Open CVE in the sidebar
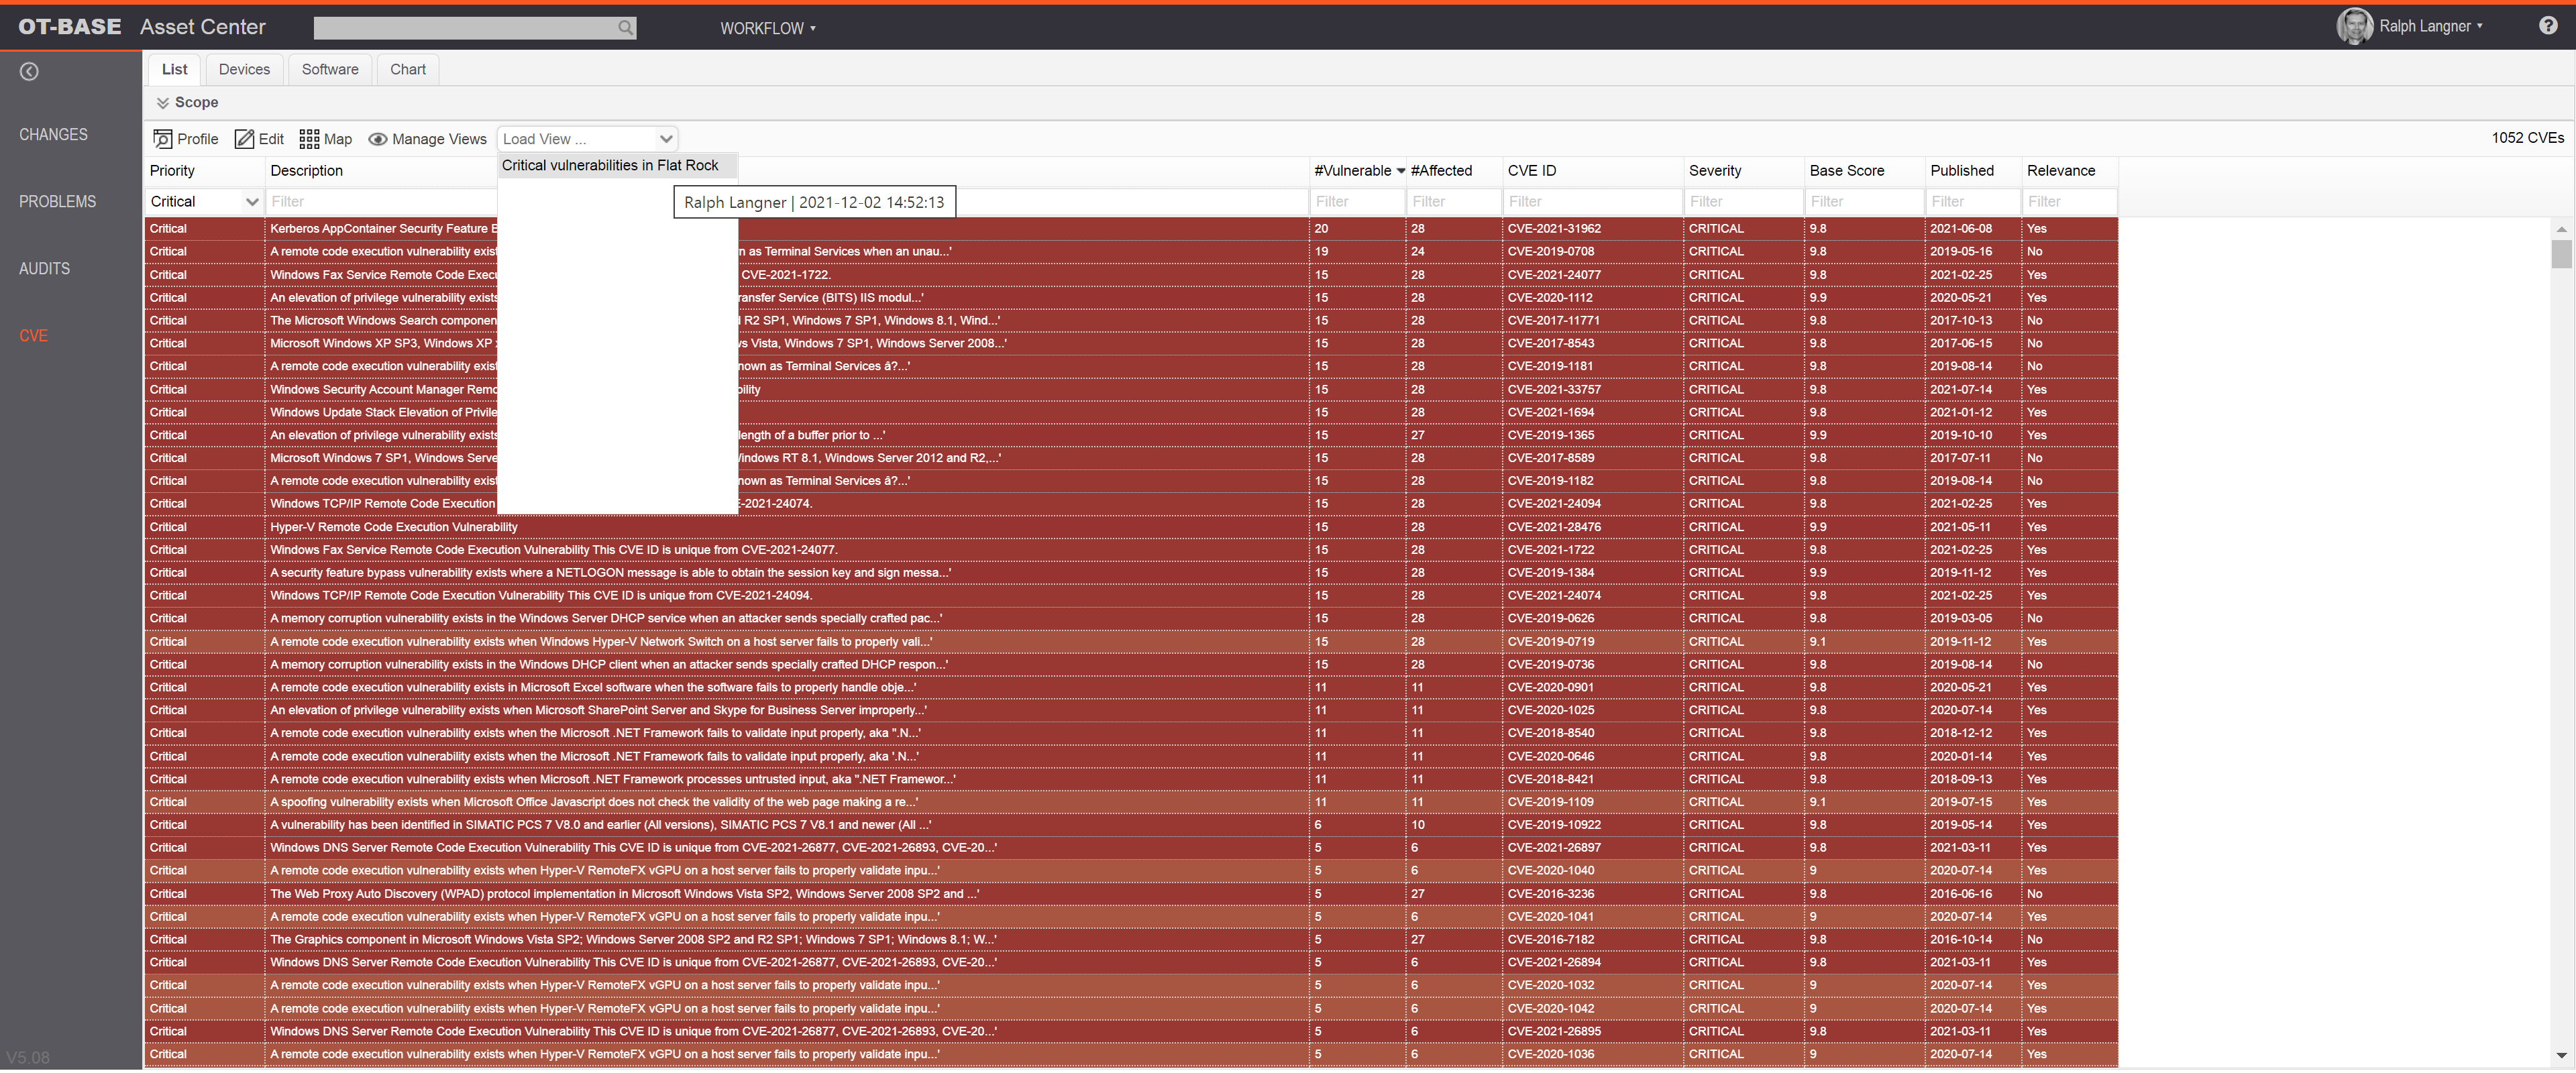 point(33,335)
